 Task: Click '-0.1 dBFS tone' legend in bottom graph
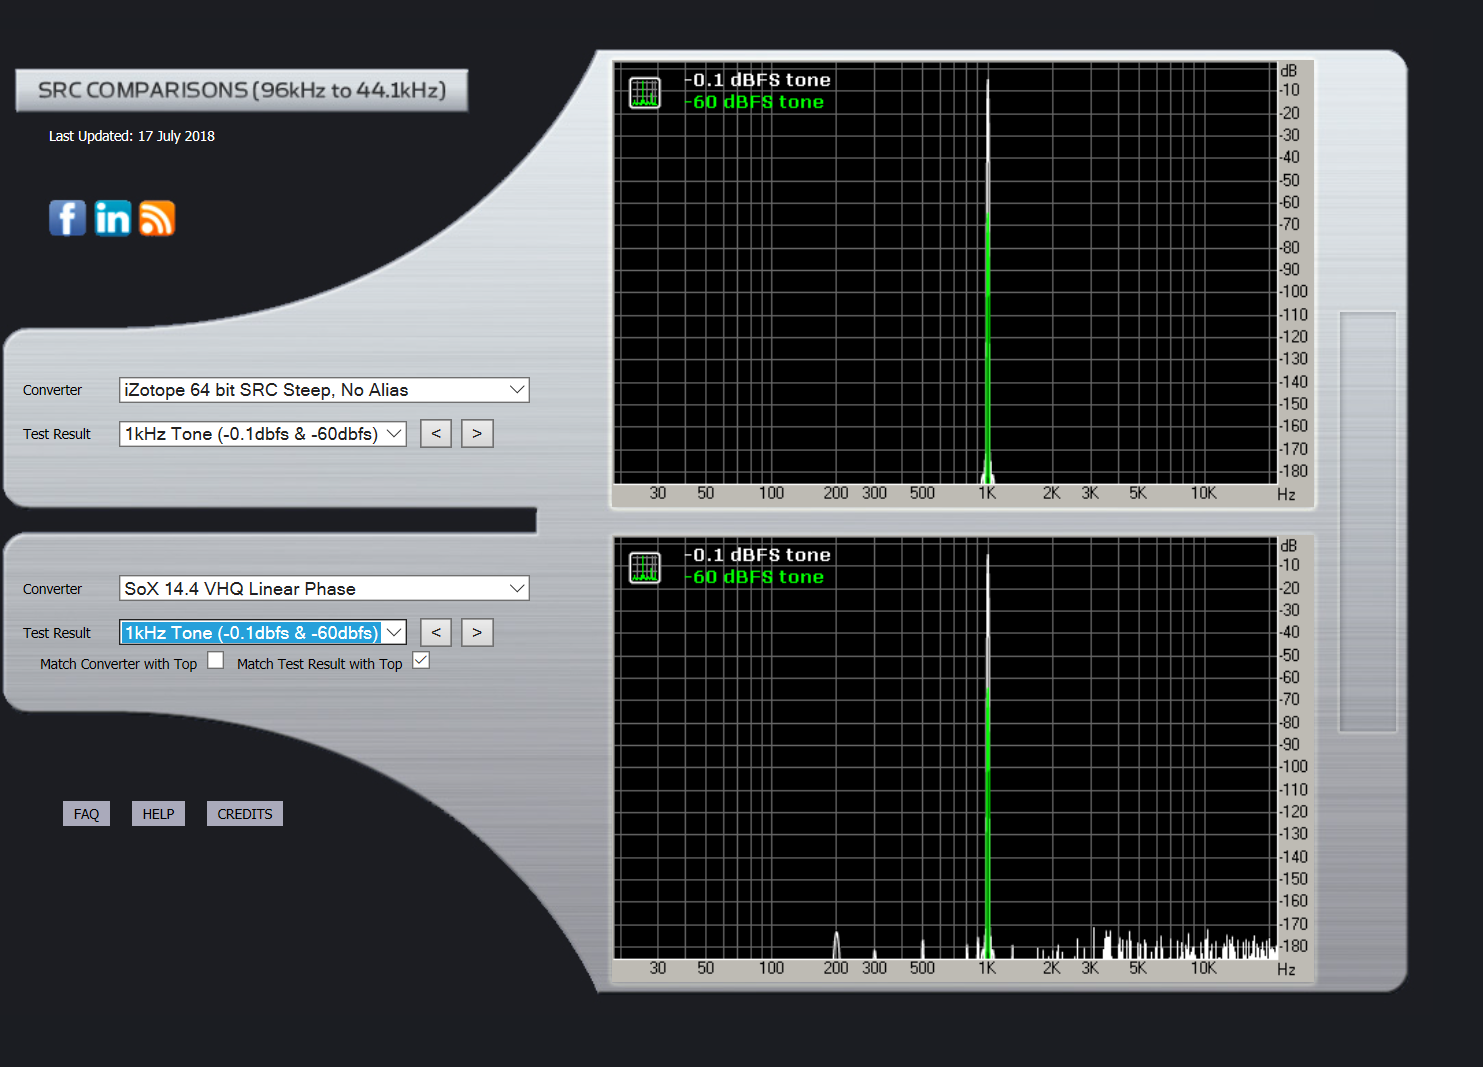758,555
